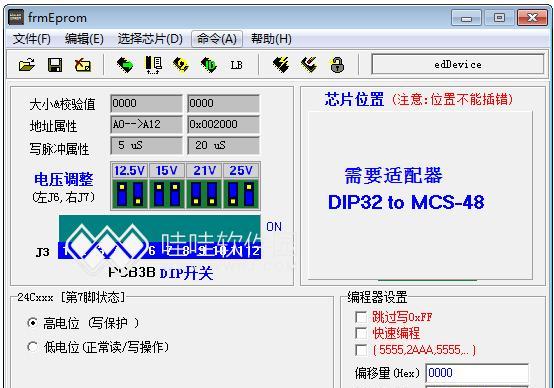Viewport: 554px width, 388px height.
Task: Click the 需要适配器 label
Action: (x=393, y=175)
